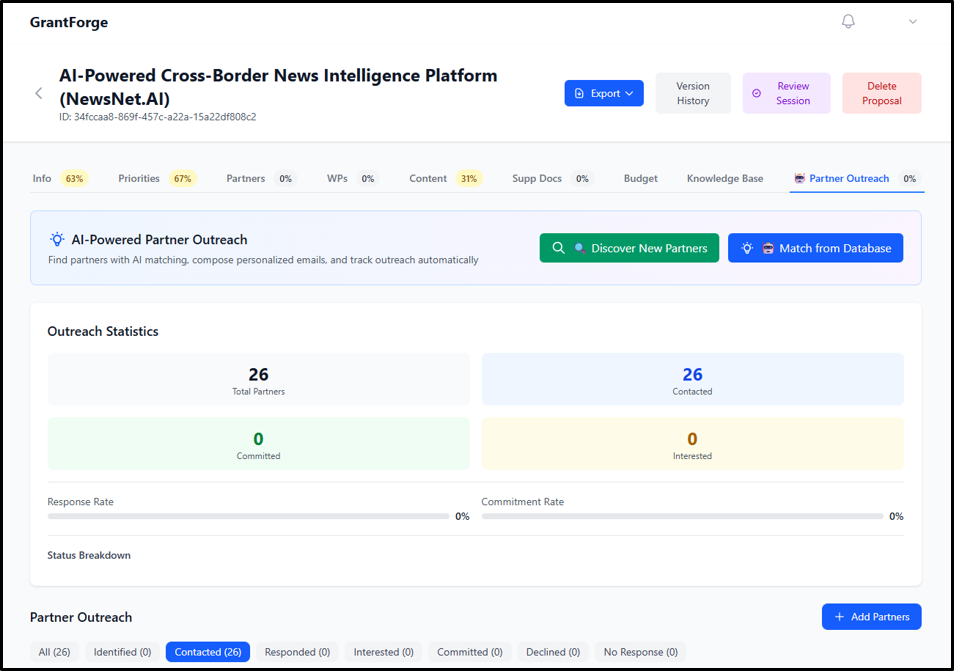Click the export document icon on the Export button
The height and width of the screenshot is (671, 954).
[x=578, y=93]
